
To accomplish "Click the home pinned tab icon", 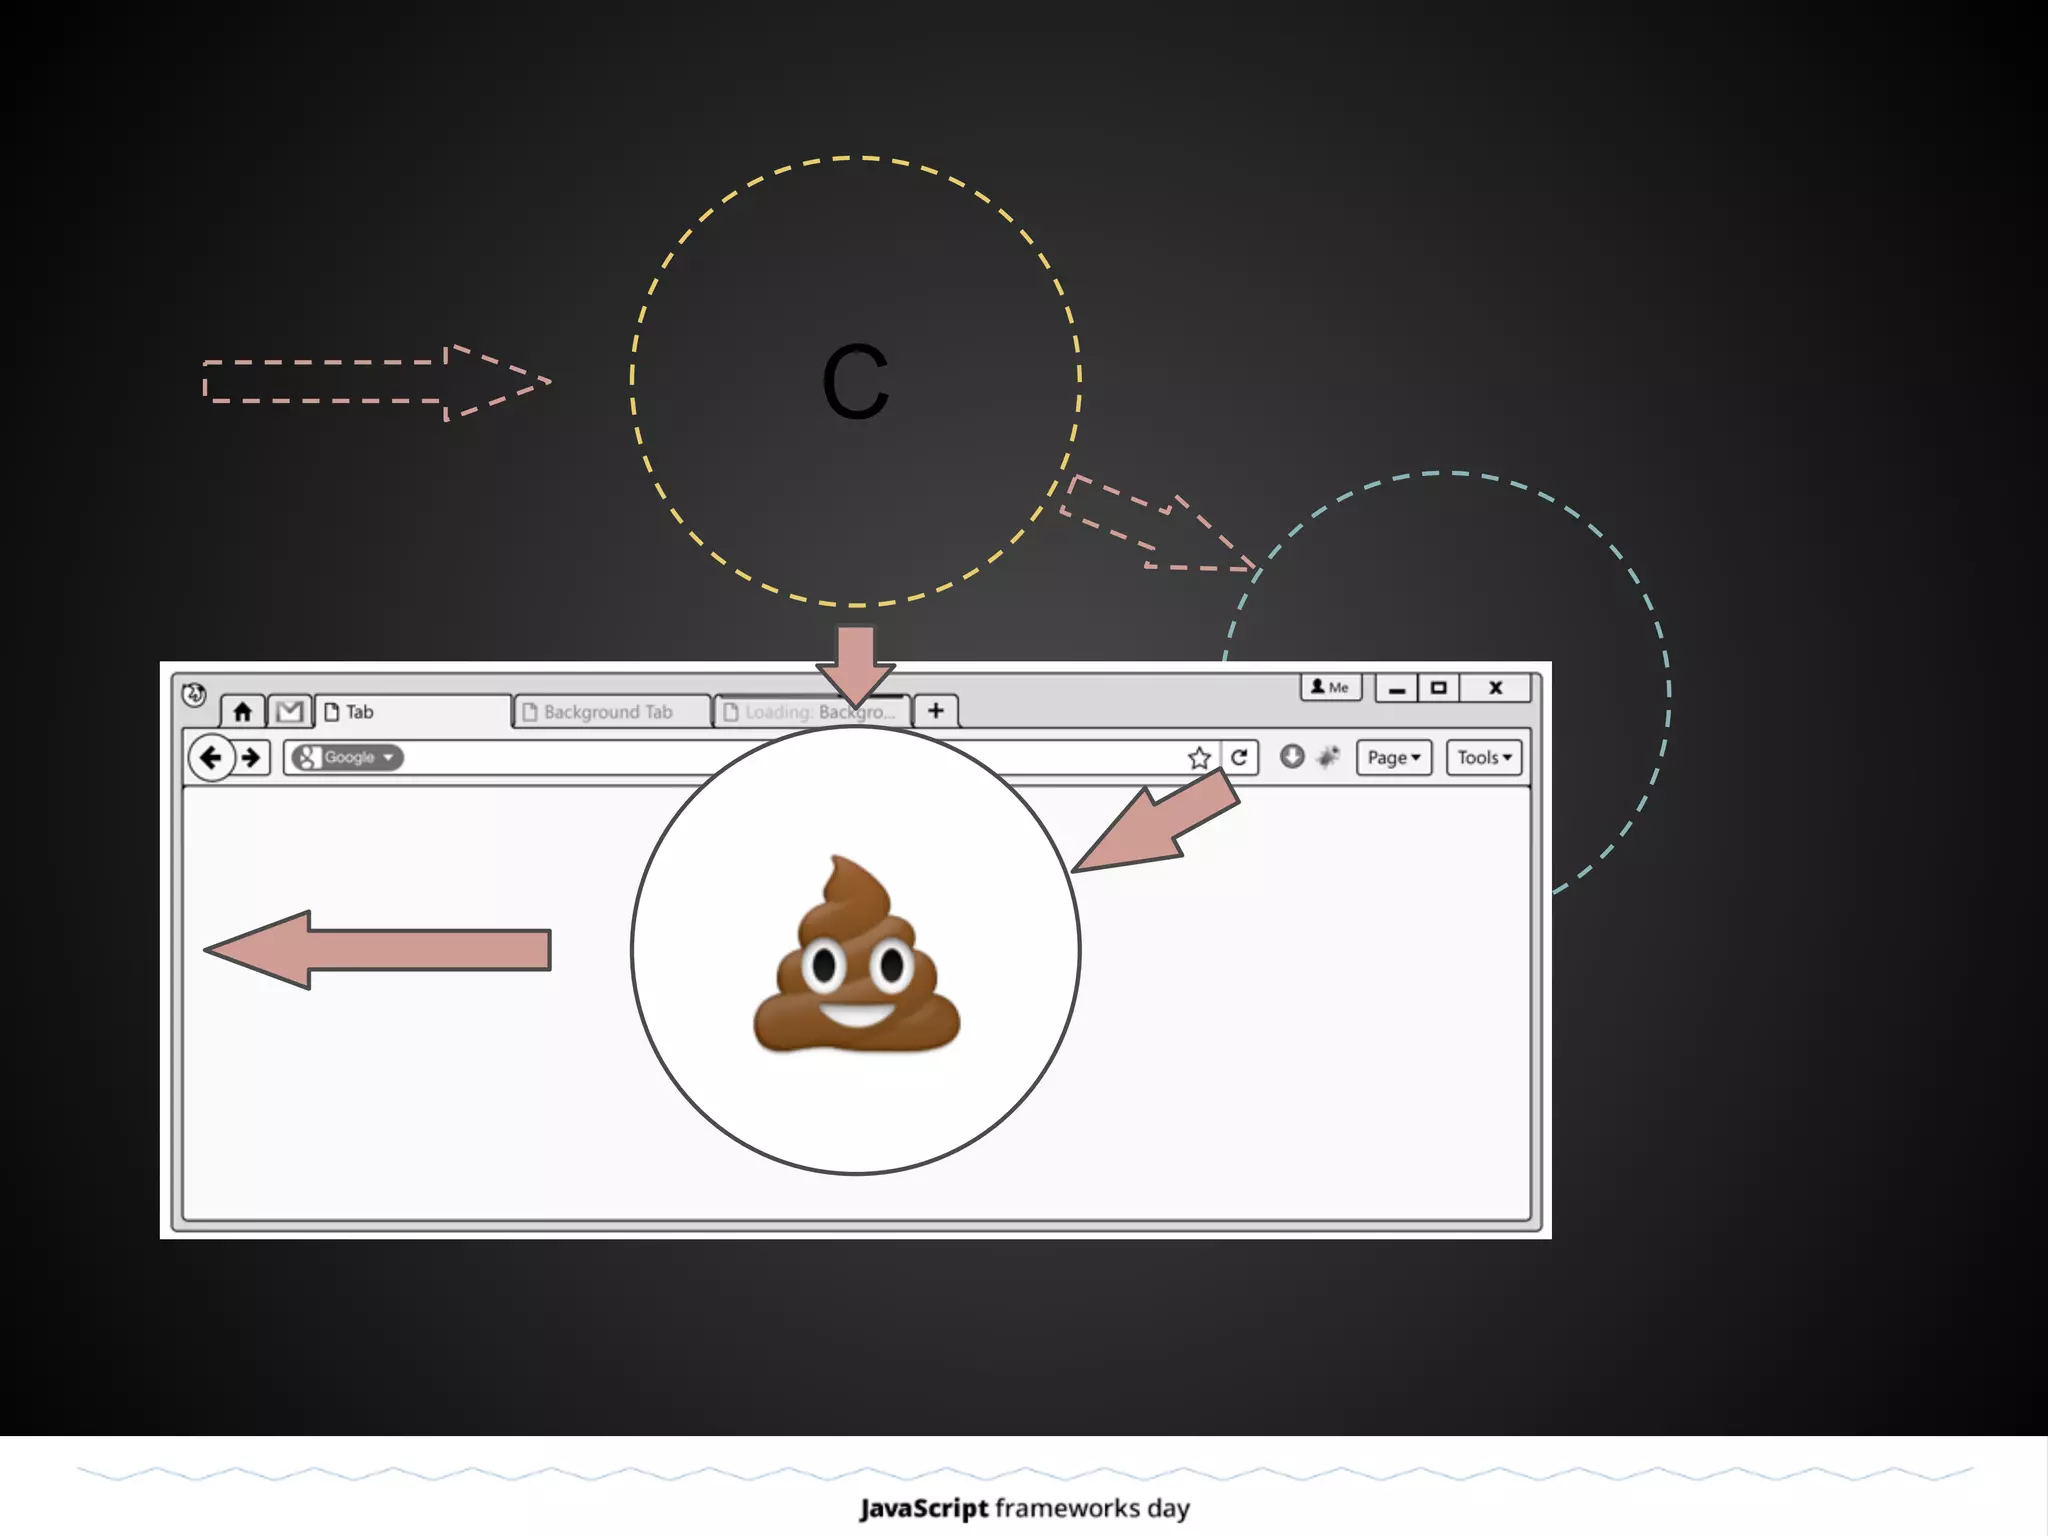I will (242, 712).
